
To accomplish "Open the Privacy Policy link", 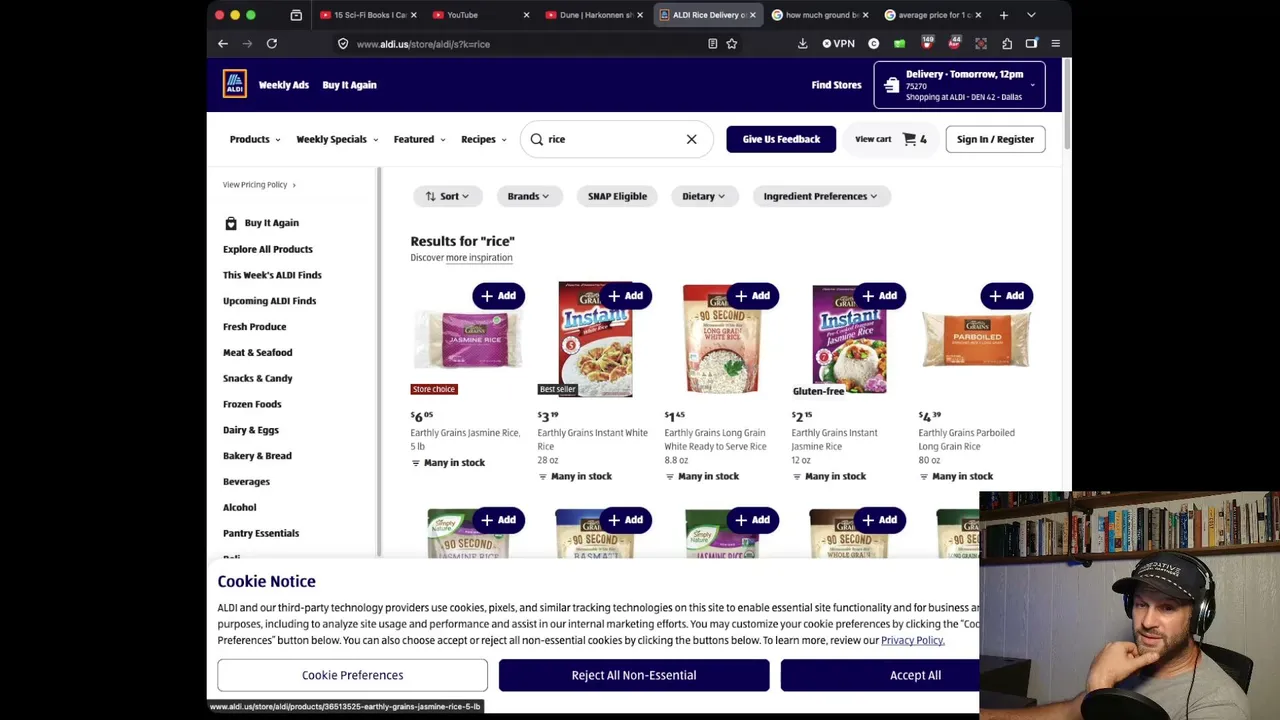I will 912,640.
